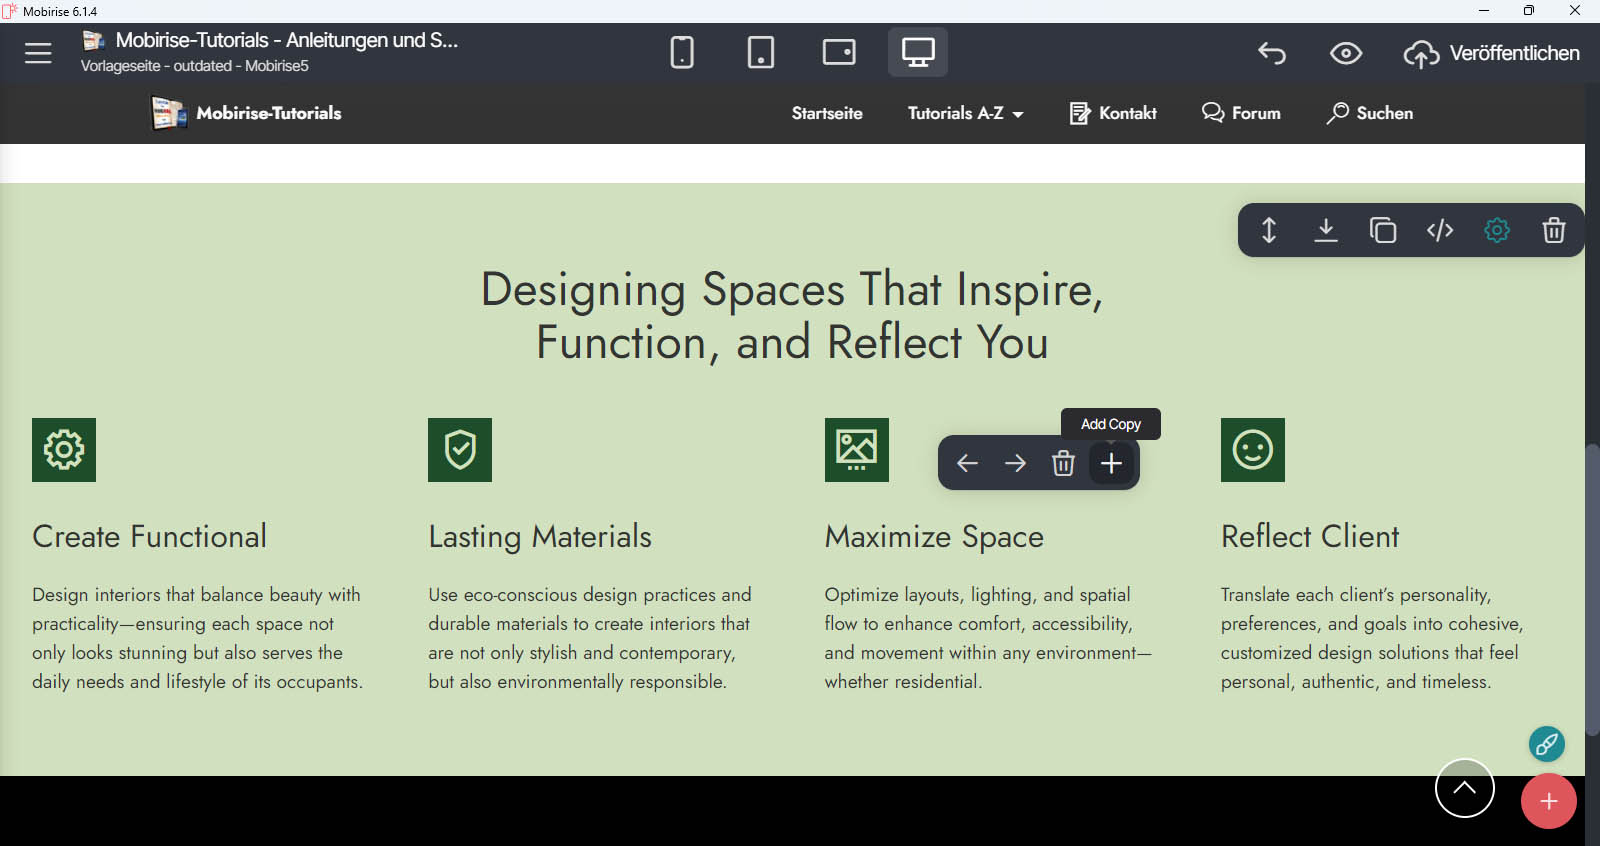Image resolution: width=1600 pixels, height=846 pixels.
Task: Open the Forum menu item
Action: pyautogui.click(x=1241, y=113)
